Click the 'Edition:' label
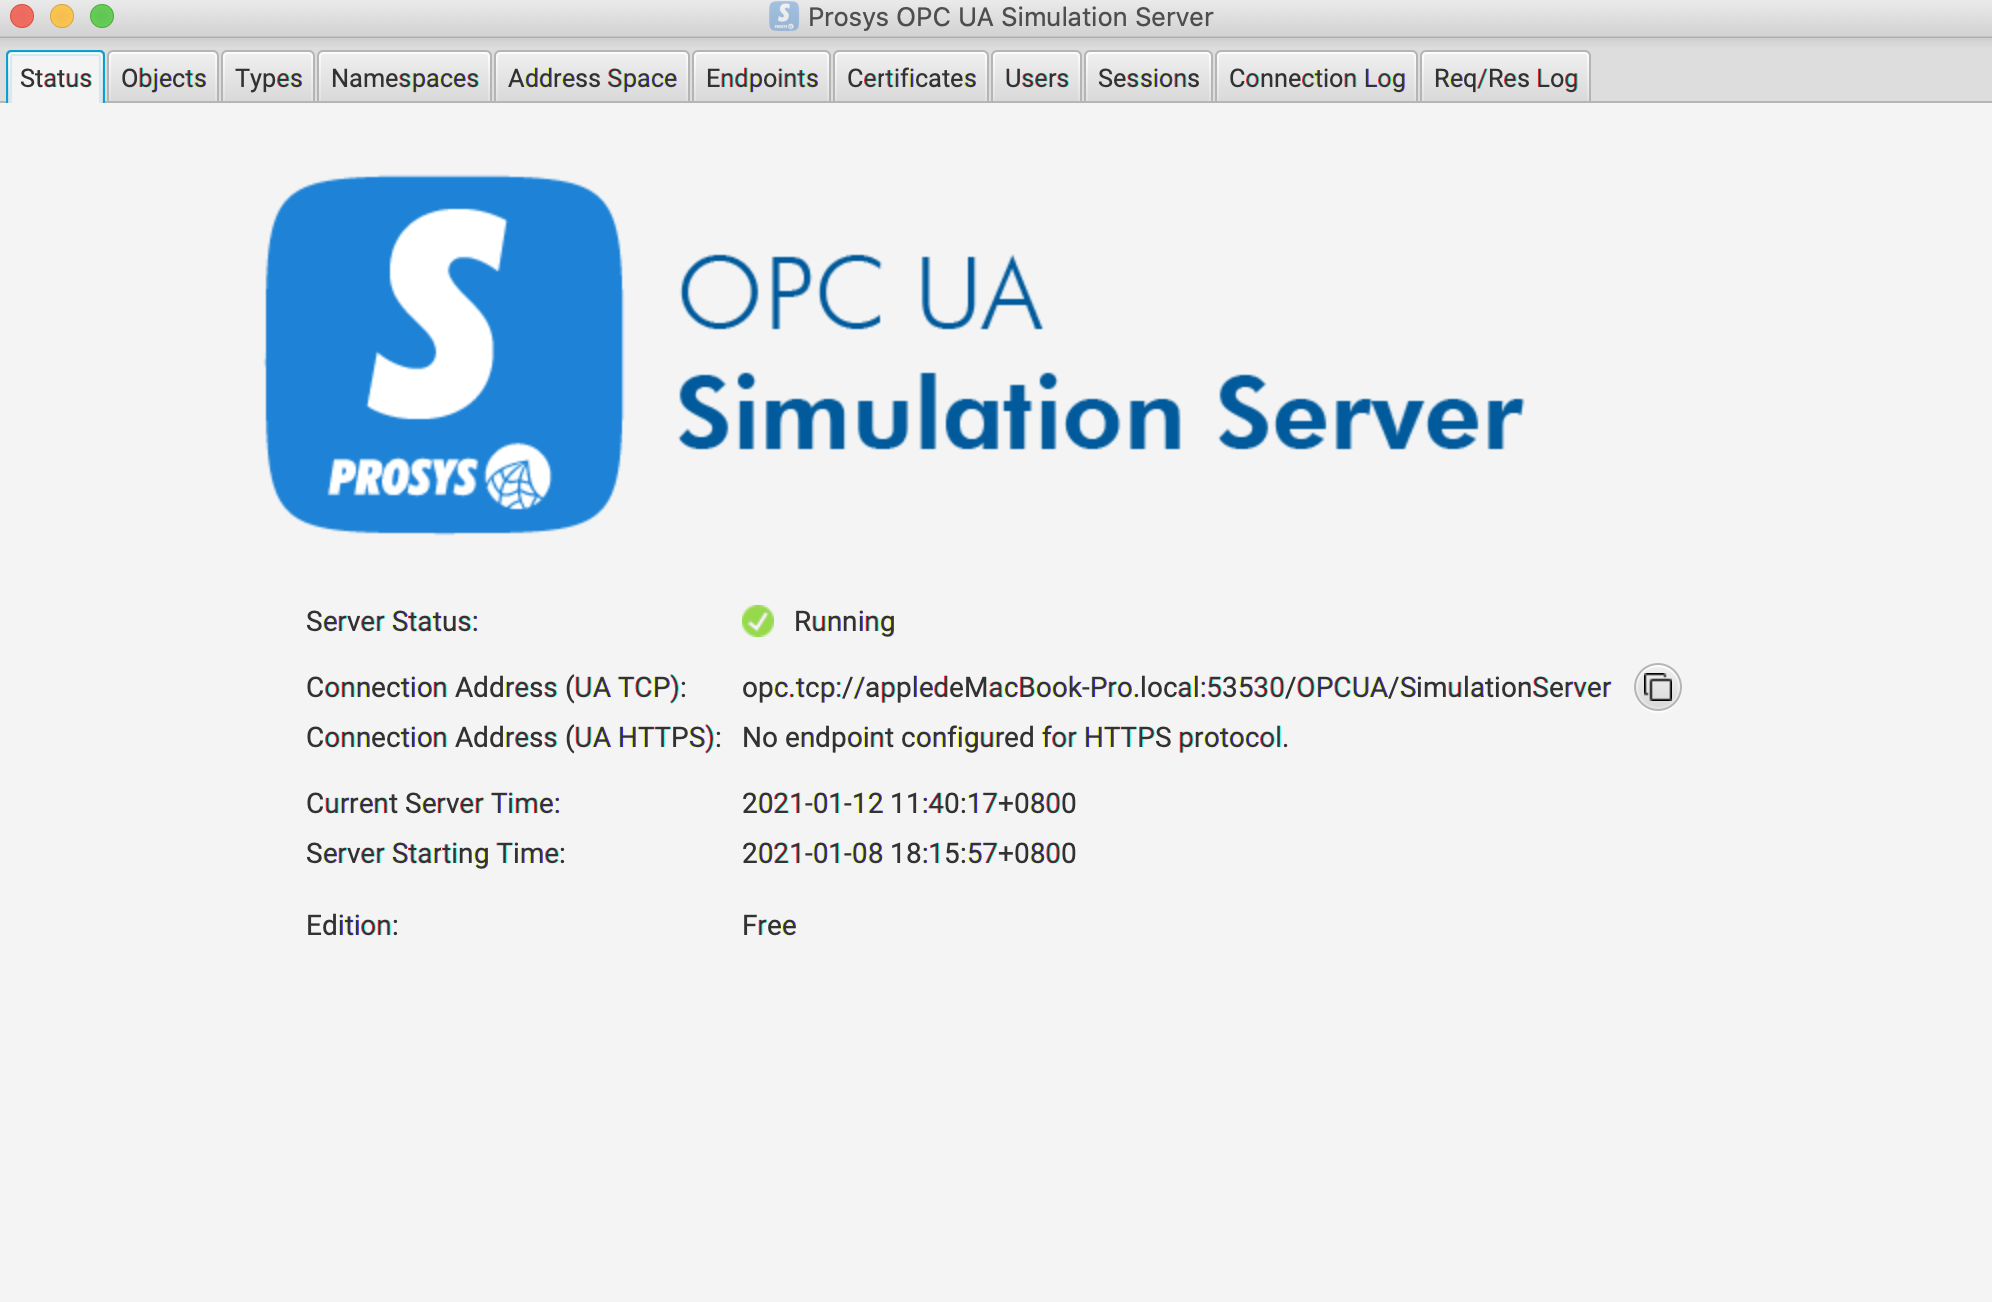Viewport: 1992px width, 1302px height. [x=352, y=926]
